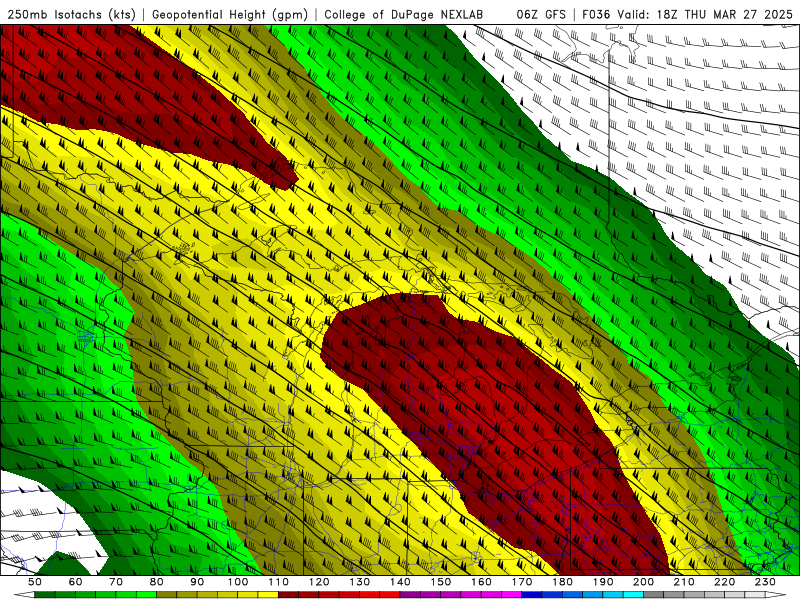The width and height of the screenshot is (800, 600).
Task: Click the magenta segment of the color bar
Action: point(511,594)
